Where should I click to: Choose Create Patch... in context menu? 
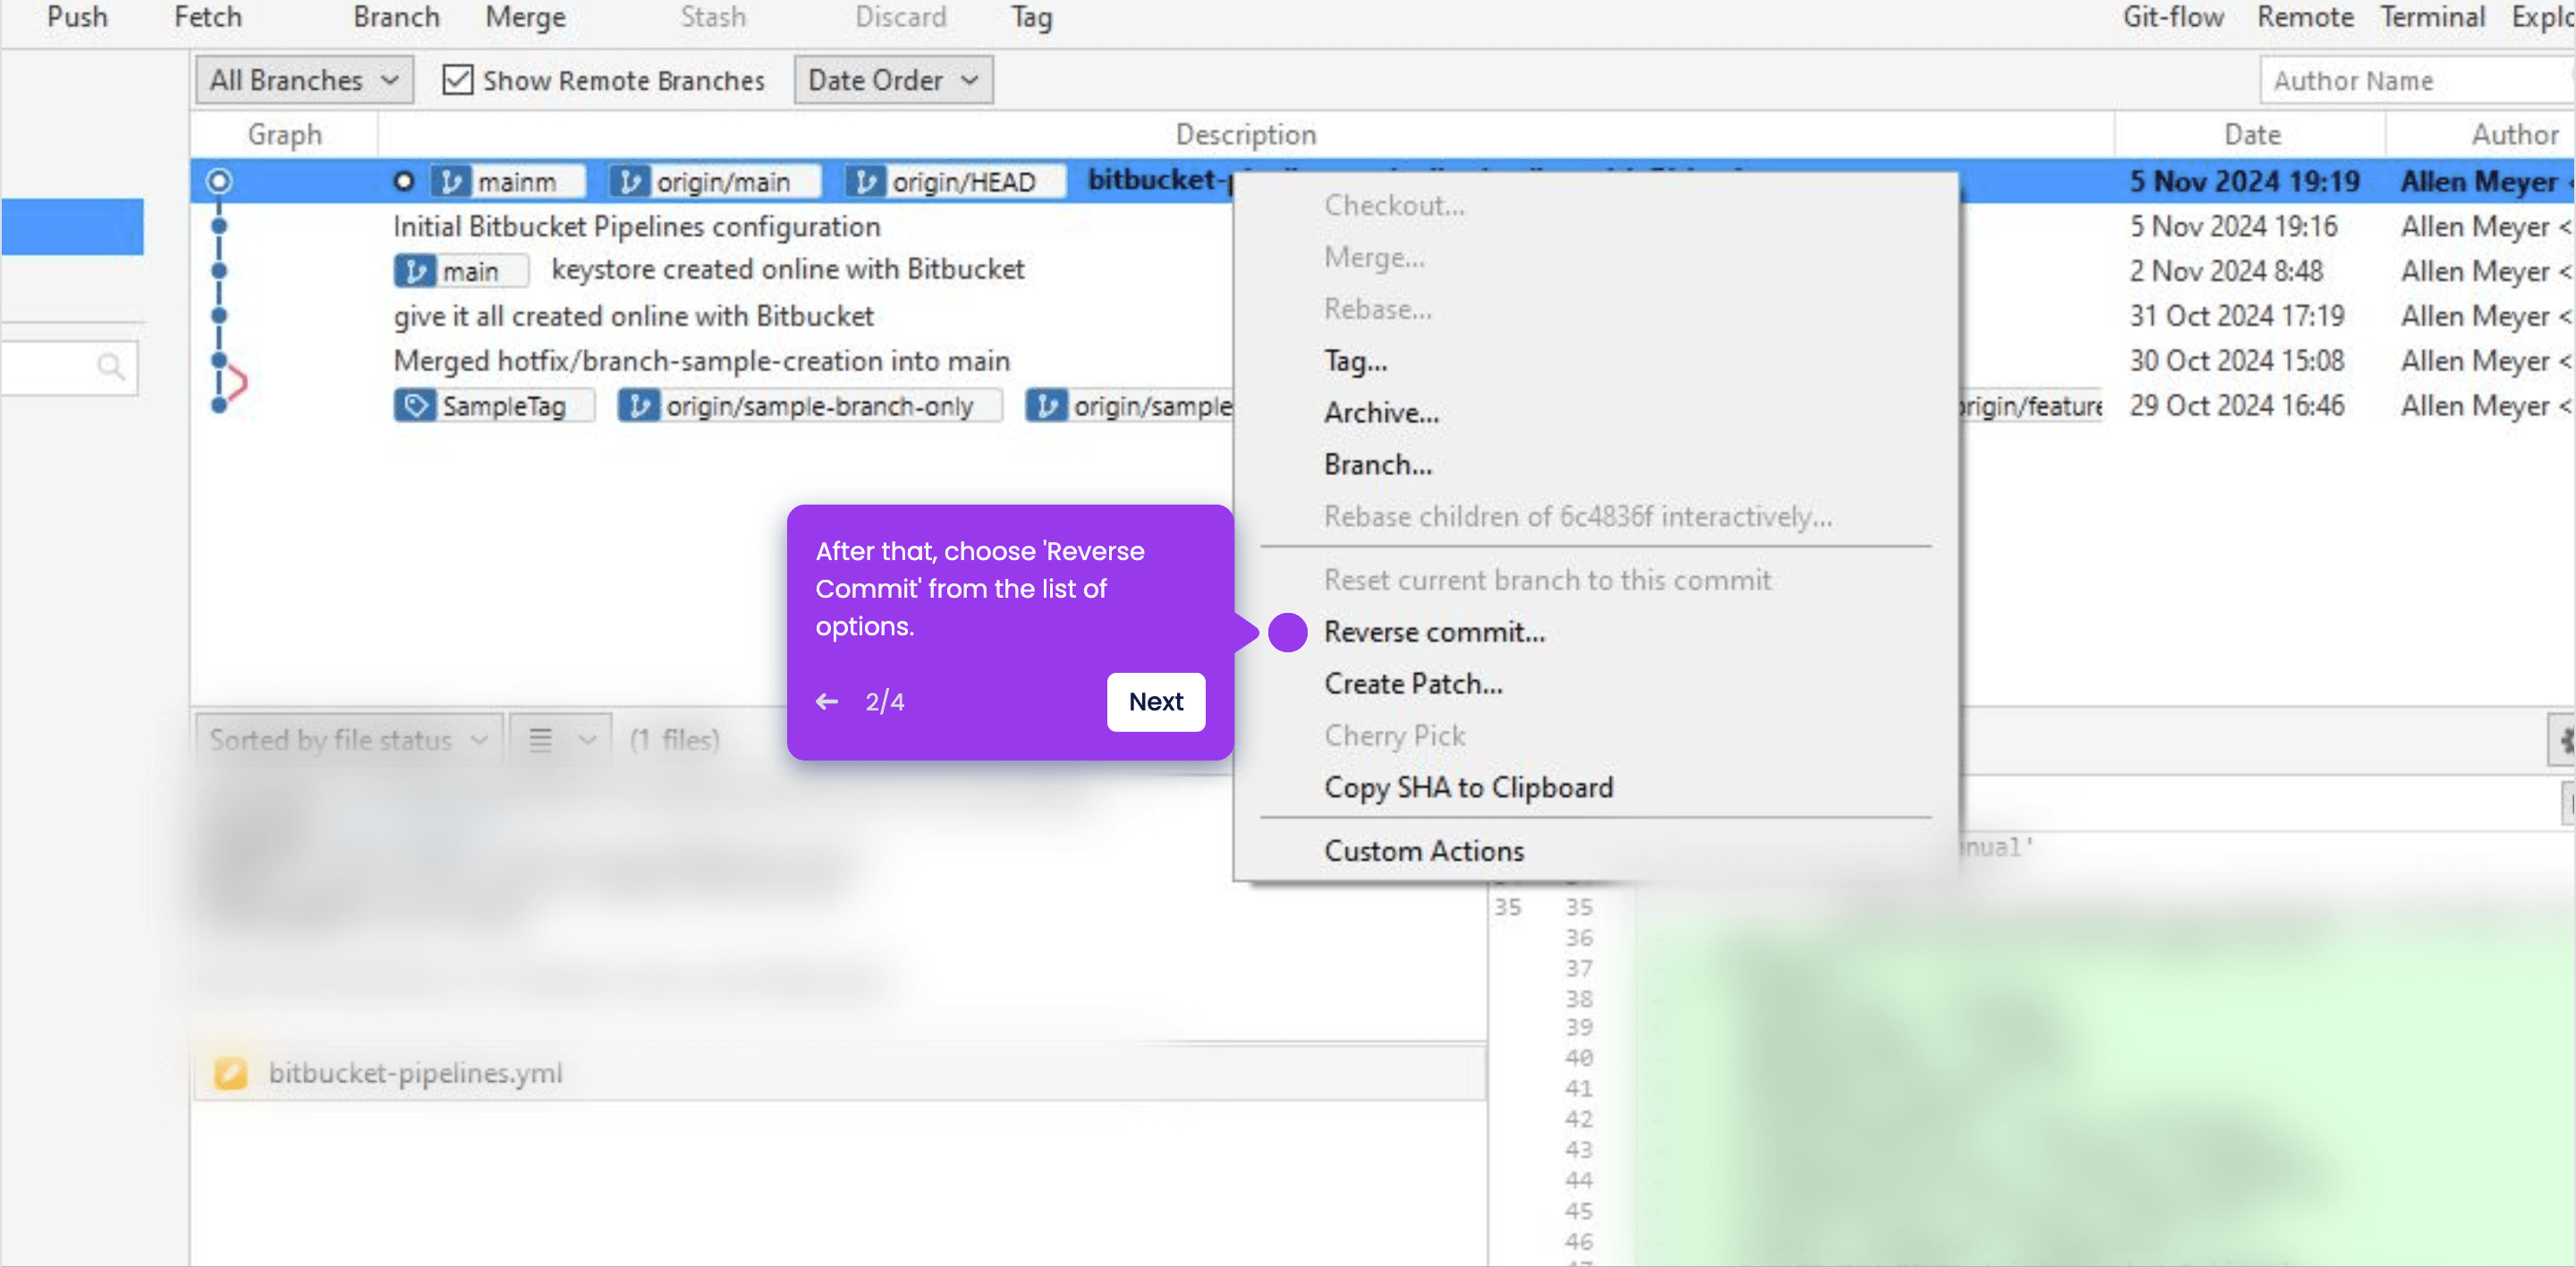1413,684
